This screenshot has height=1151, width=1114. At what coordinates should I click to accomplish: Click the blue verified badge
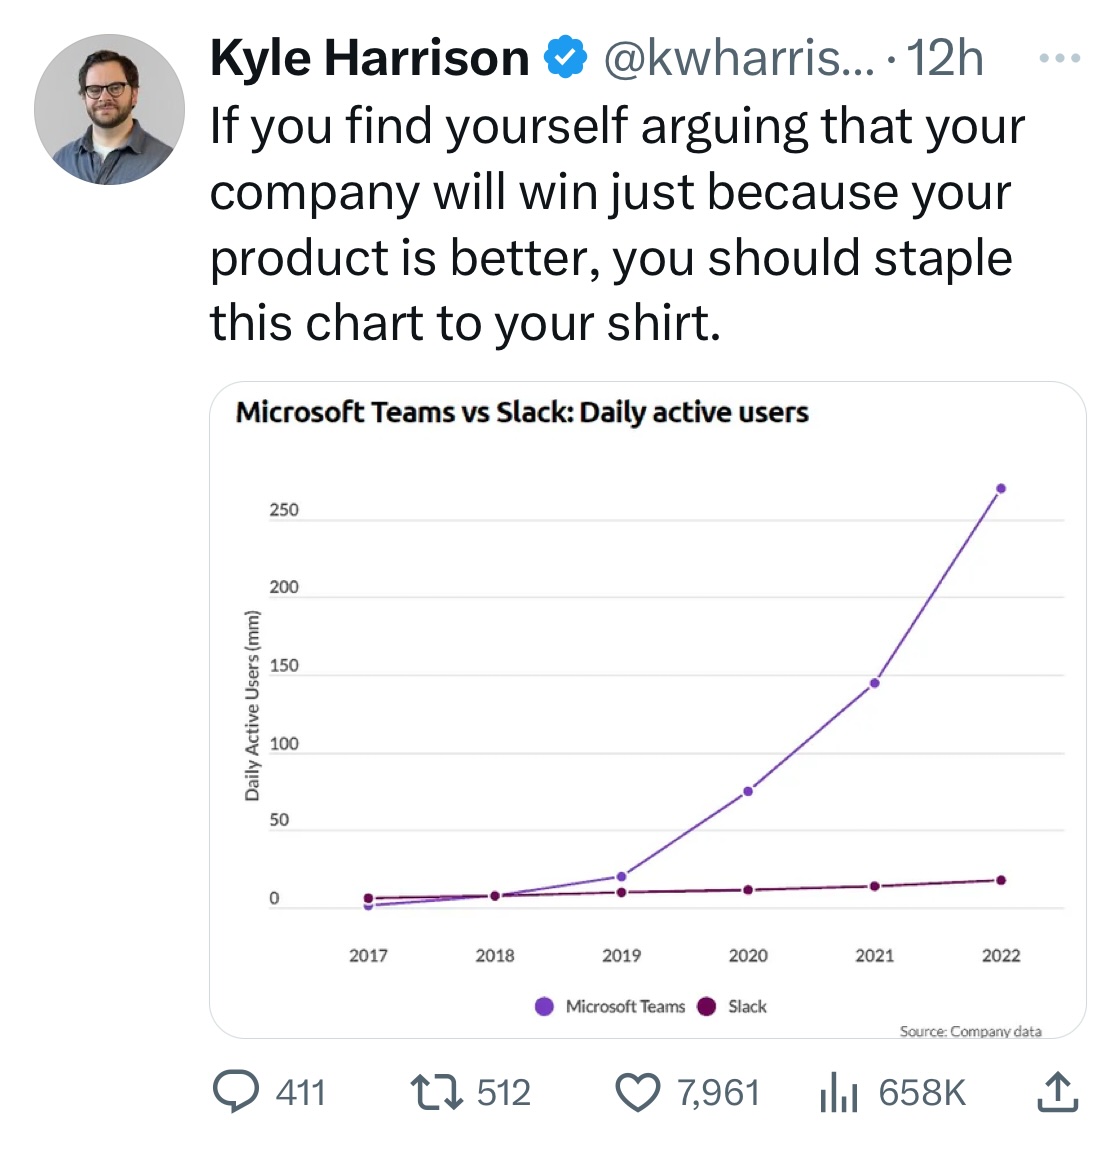tap(565, 58)
